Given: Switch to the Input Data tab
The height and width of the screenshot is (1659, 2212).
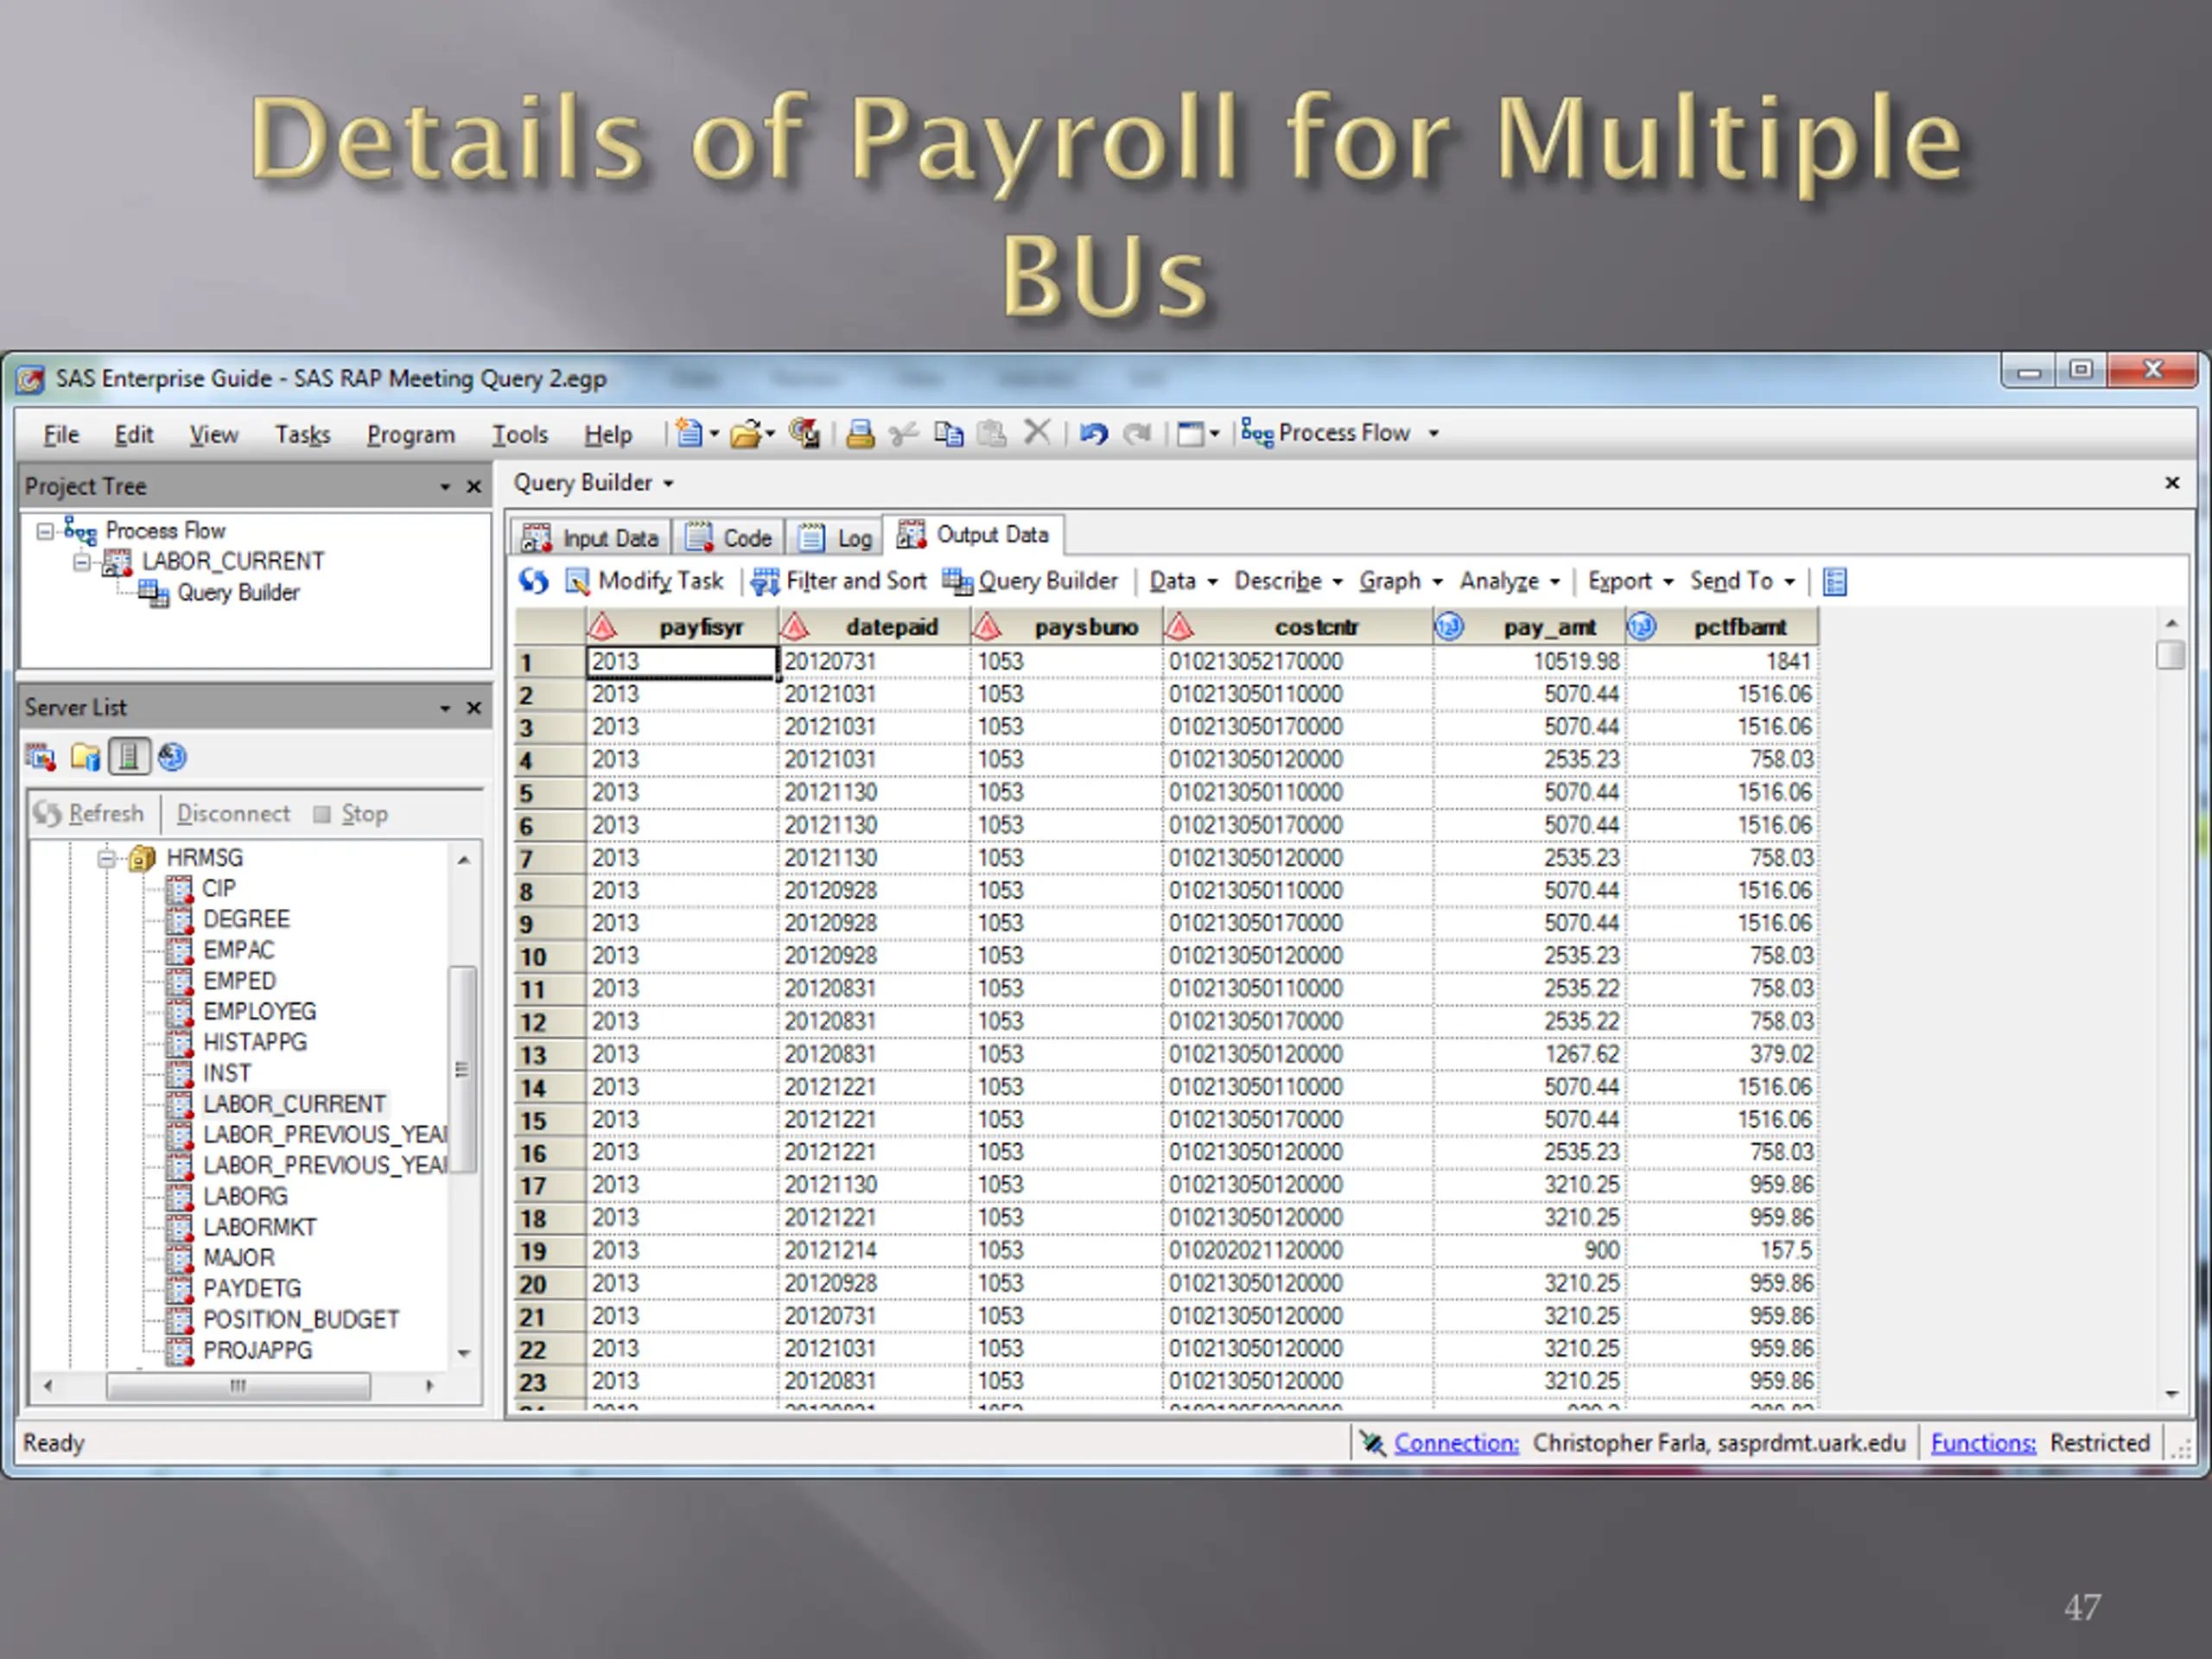Looking at the screenshot, I should 592,538.
